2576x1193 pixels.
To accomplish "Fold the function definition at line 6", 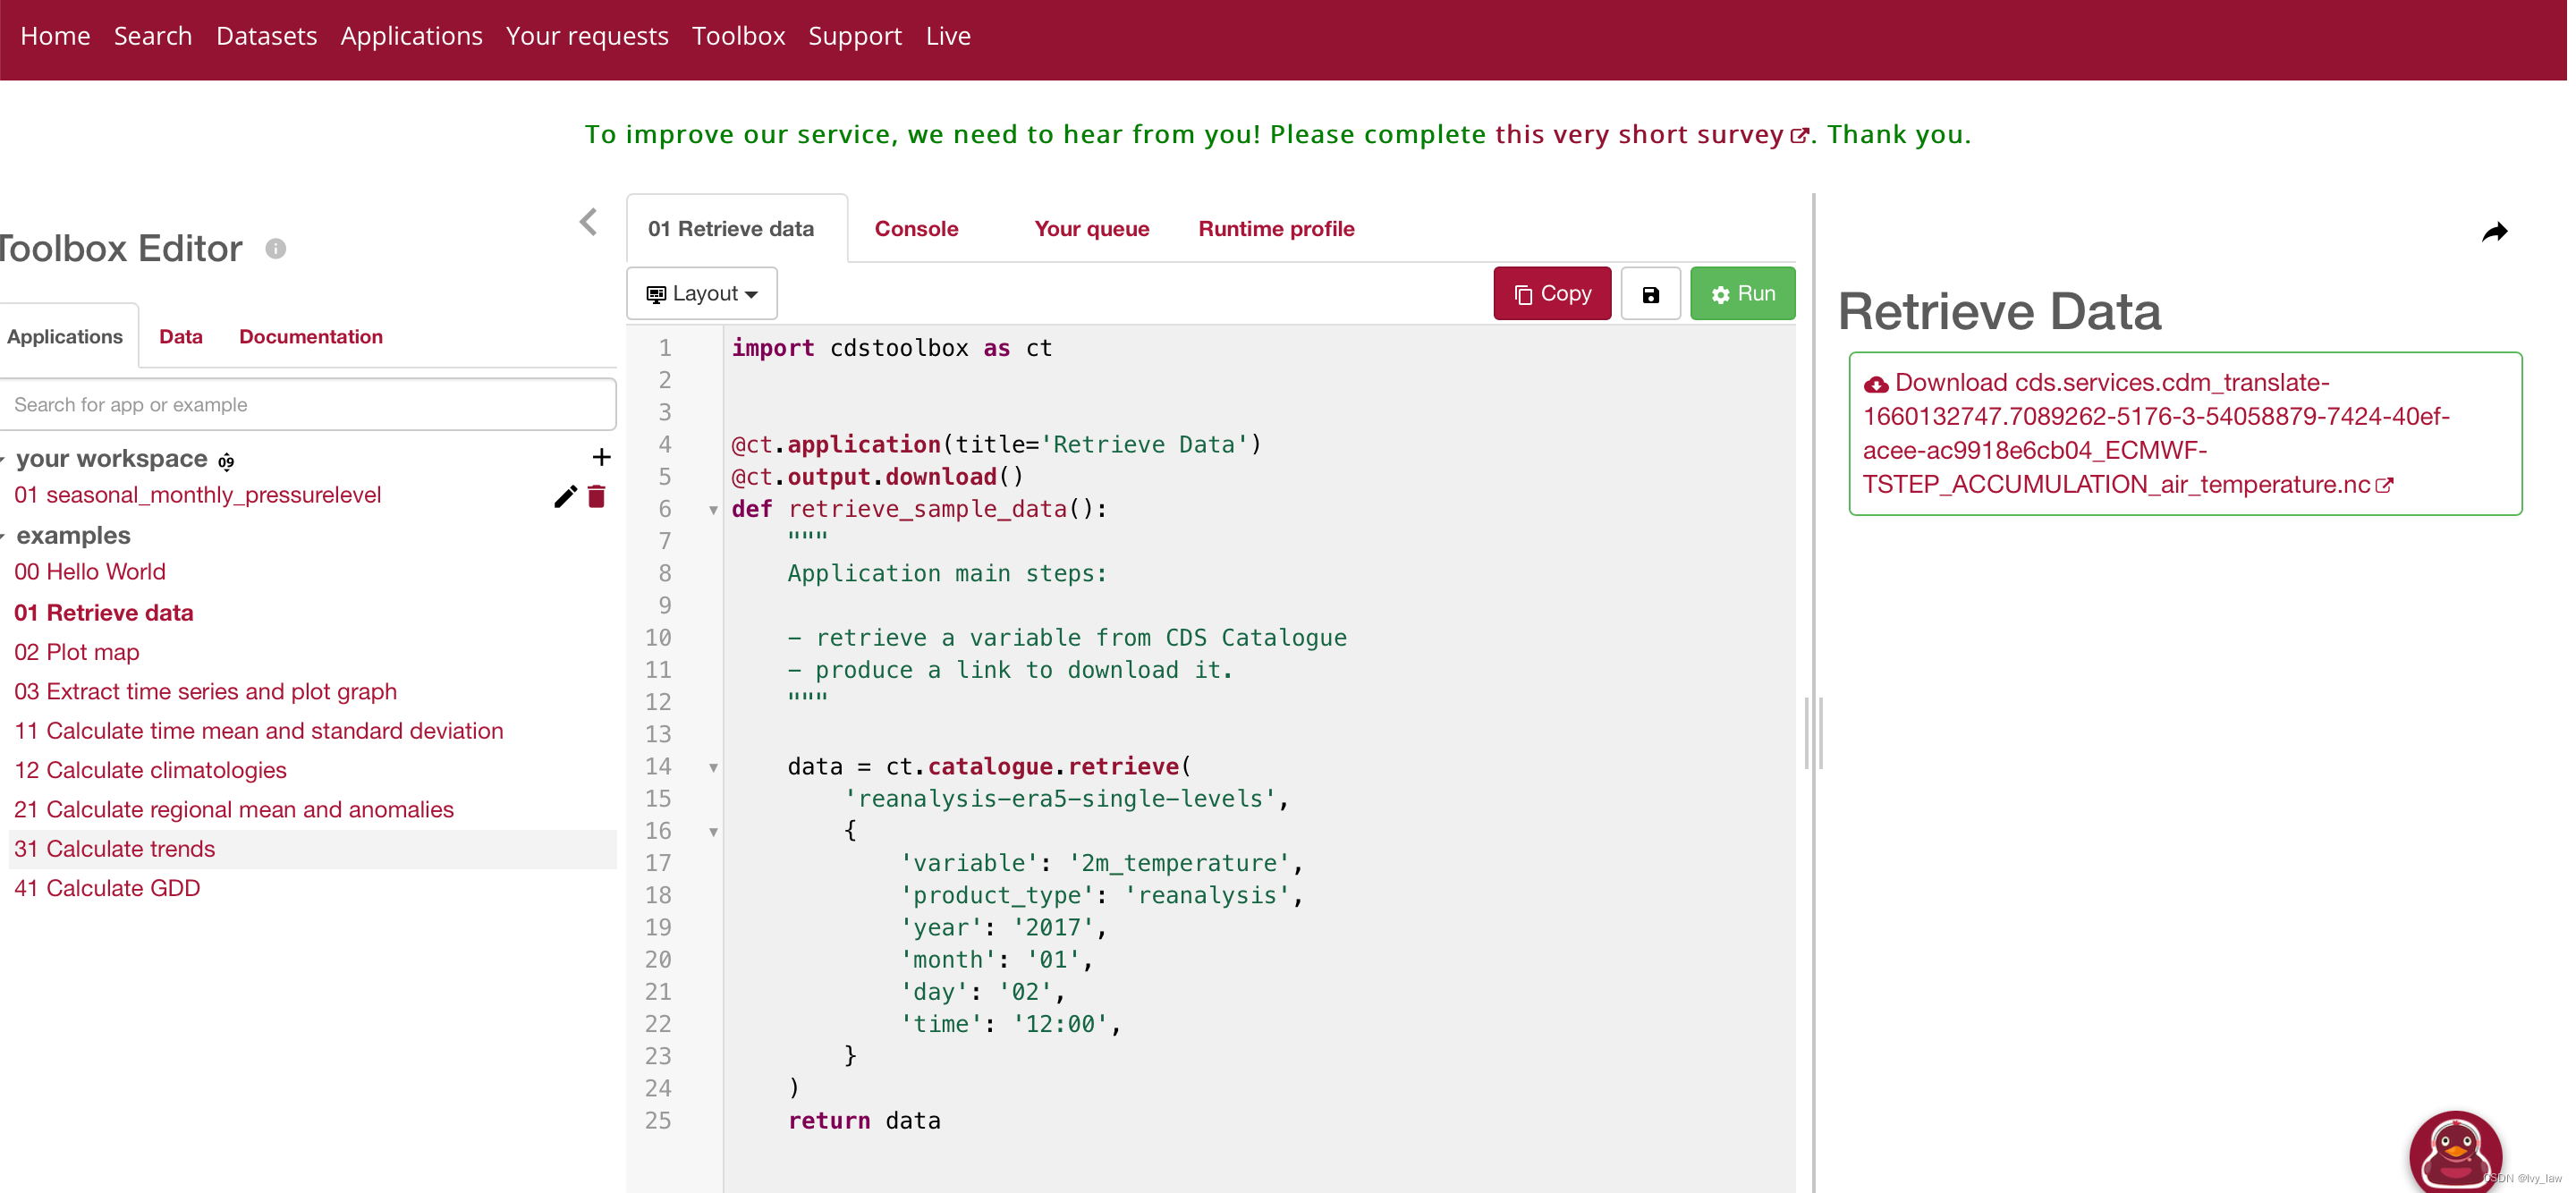I will coord(715,511).
